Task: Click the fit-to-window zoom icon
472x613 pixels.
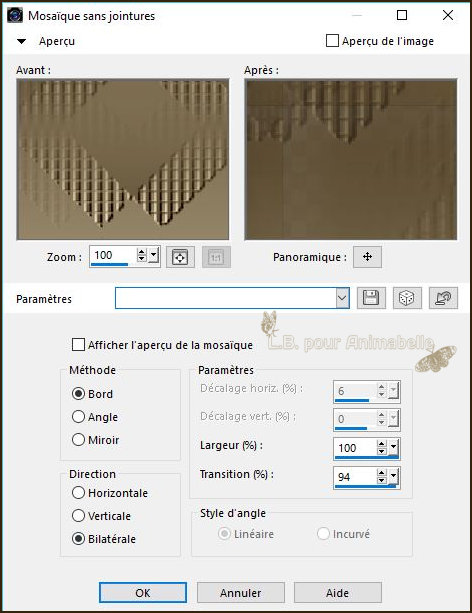Action: pyautogui.click(x=180, y=257)
